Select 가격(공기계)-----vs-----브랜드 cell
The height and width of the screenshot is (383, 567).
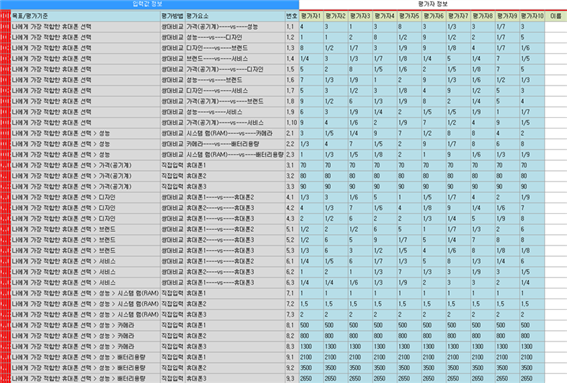coord(235,101)
